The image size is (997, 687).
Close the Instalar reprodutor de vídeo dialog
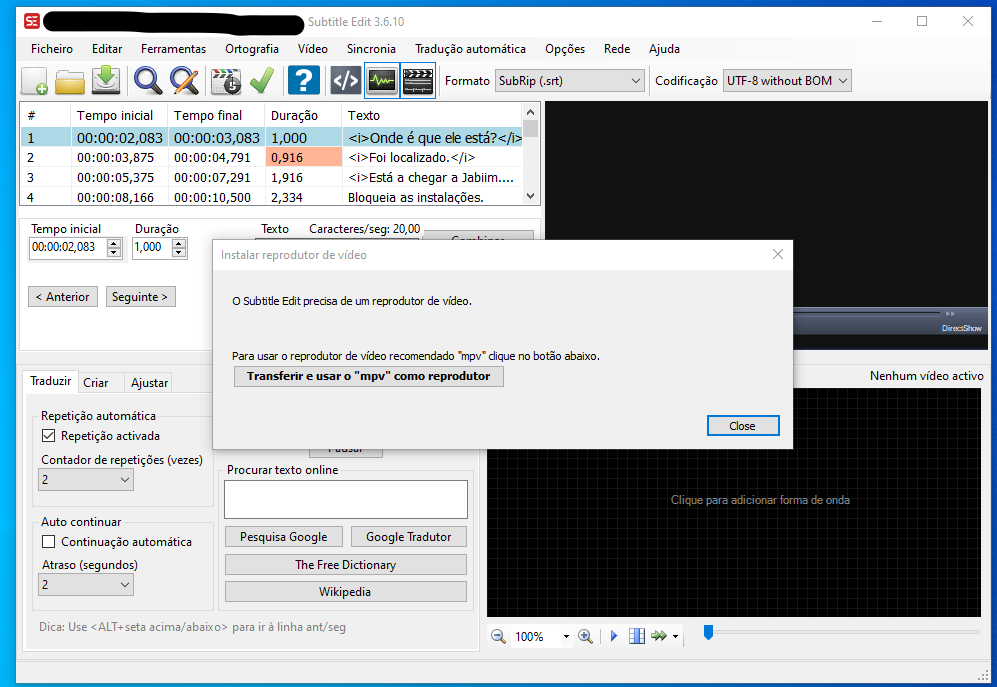(x=778, y=254)
